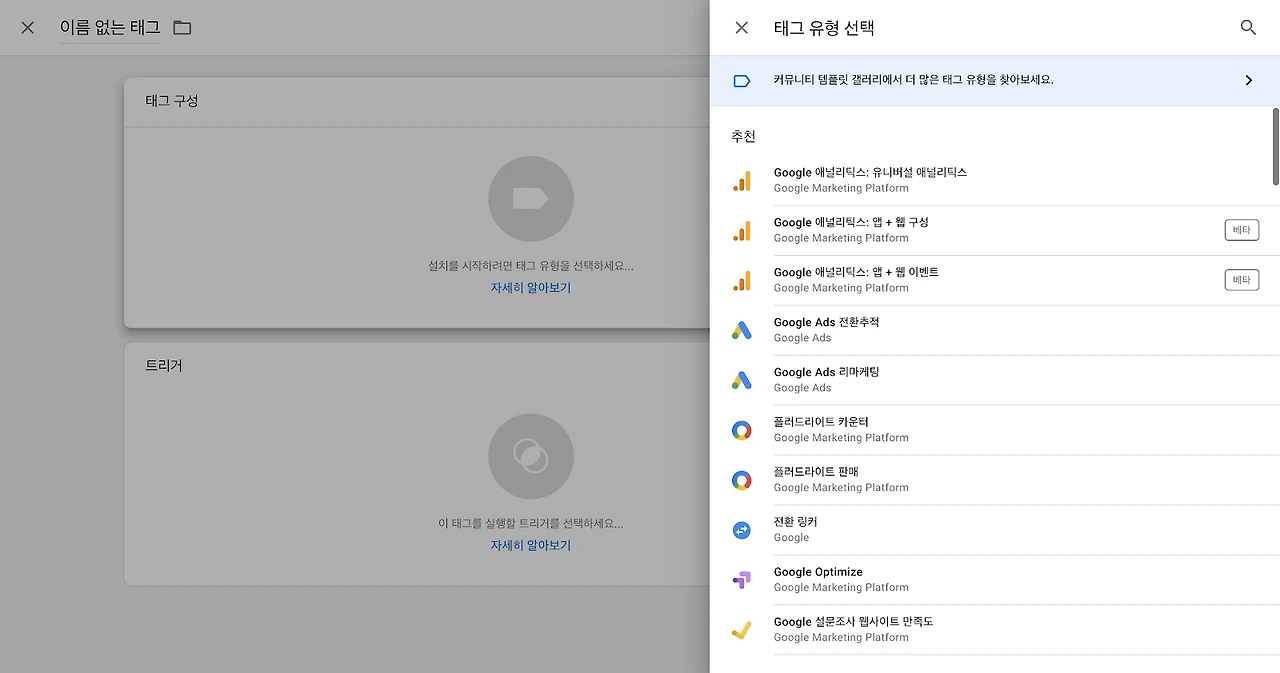Click 베타 badge on 앱 + 웹 이벤트 row
Screen dimensions: 1280x673
point(1242,280)
